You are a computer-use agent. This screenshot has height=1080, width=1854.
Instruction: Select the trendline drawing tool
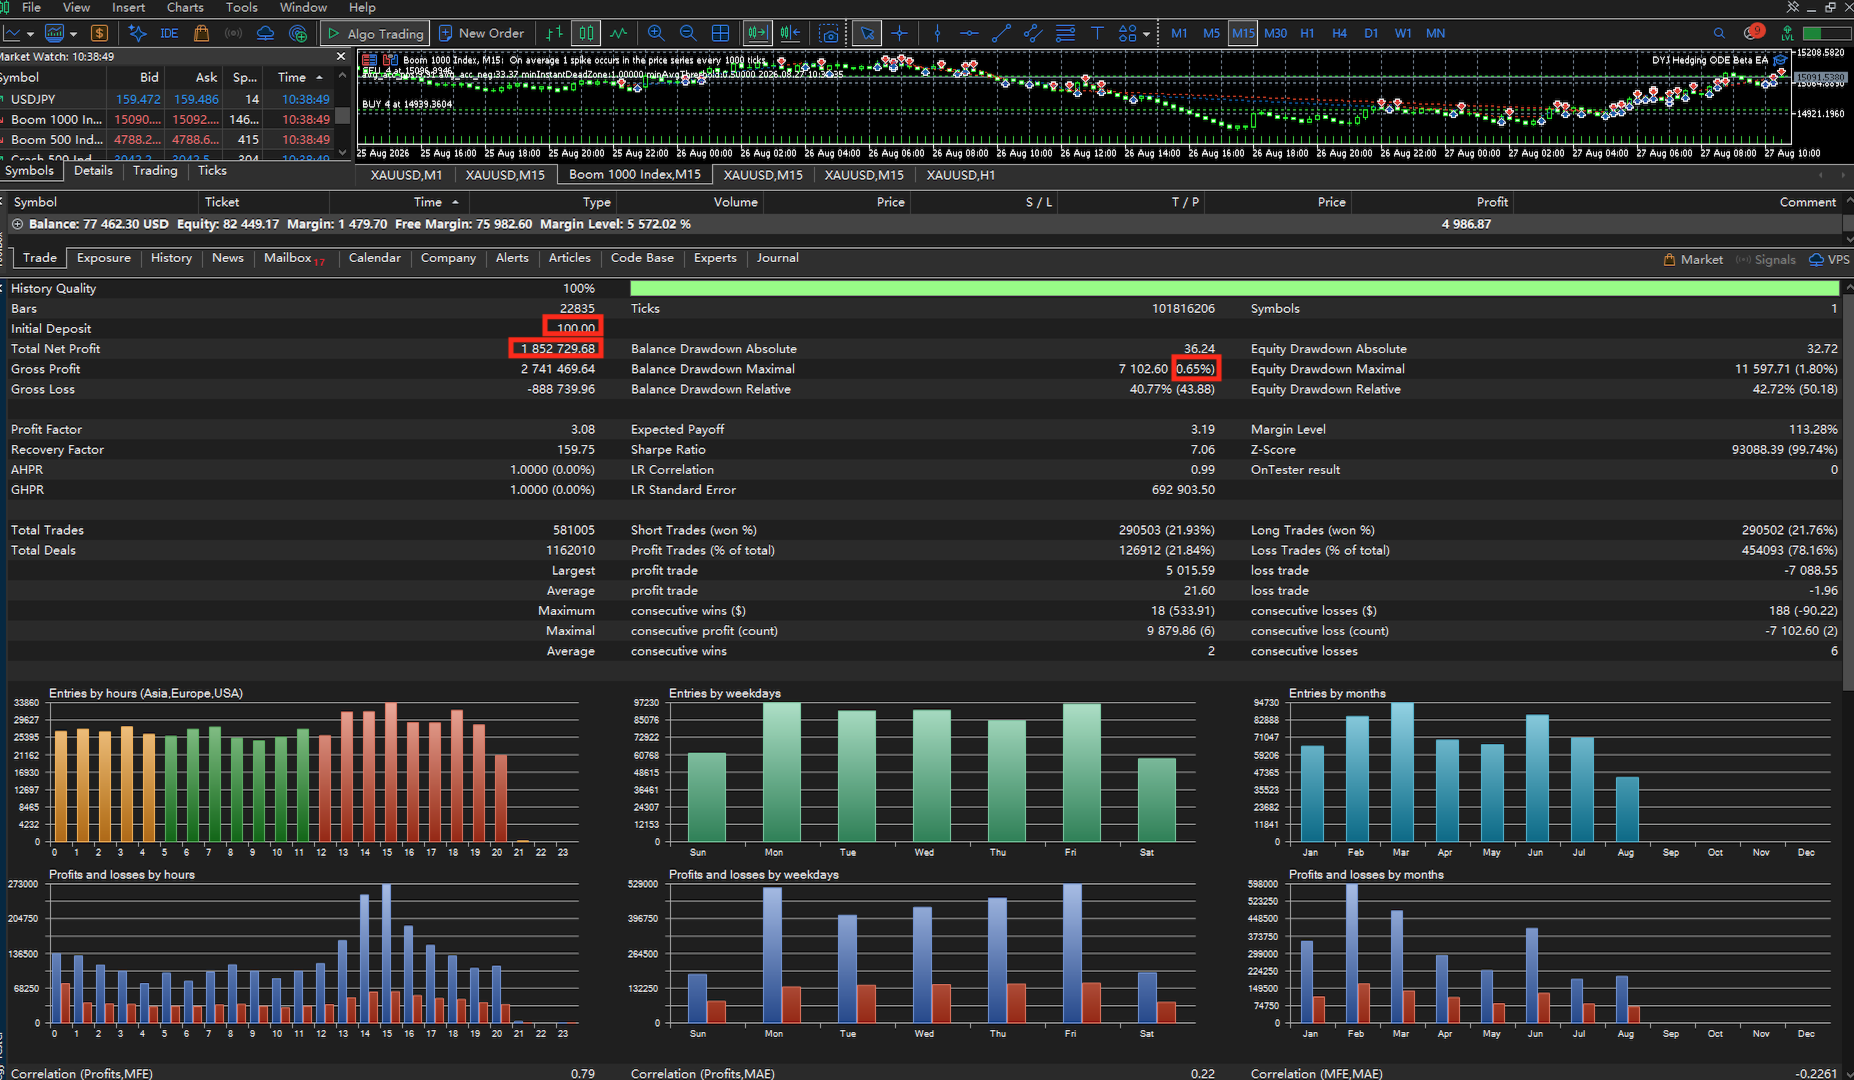[x=1001, y=33]
